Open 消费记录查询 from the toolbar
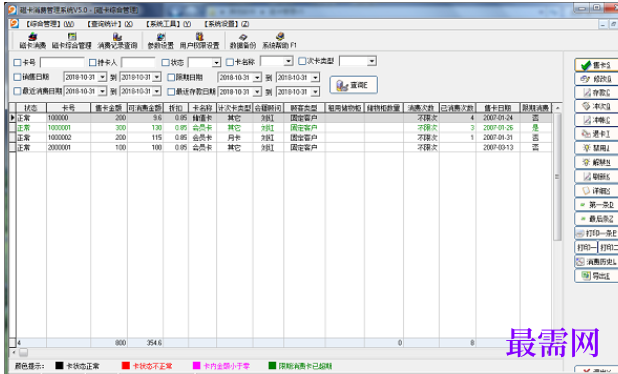Image resolution: width=618 pixels, height=374 pixels. (x=117, y=41)
